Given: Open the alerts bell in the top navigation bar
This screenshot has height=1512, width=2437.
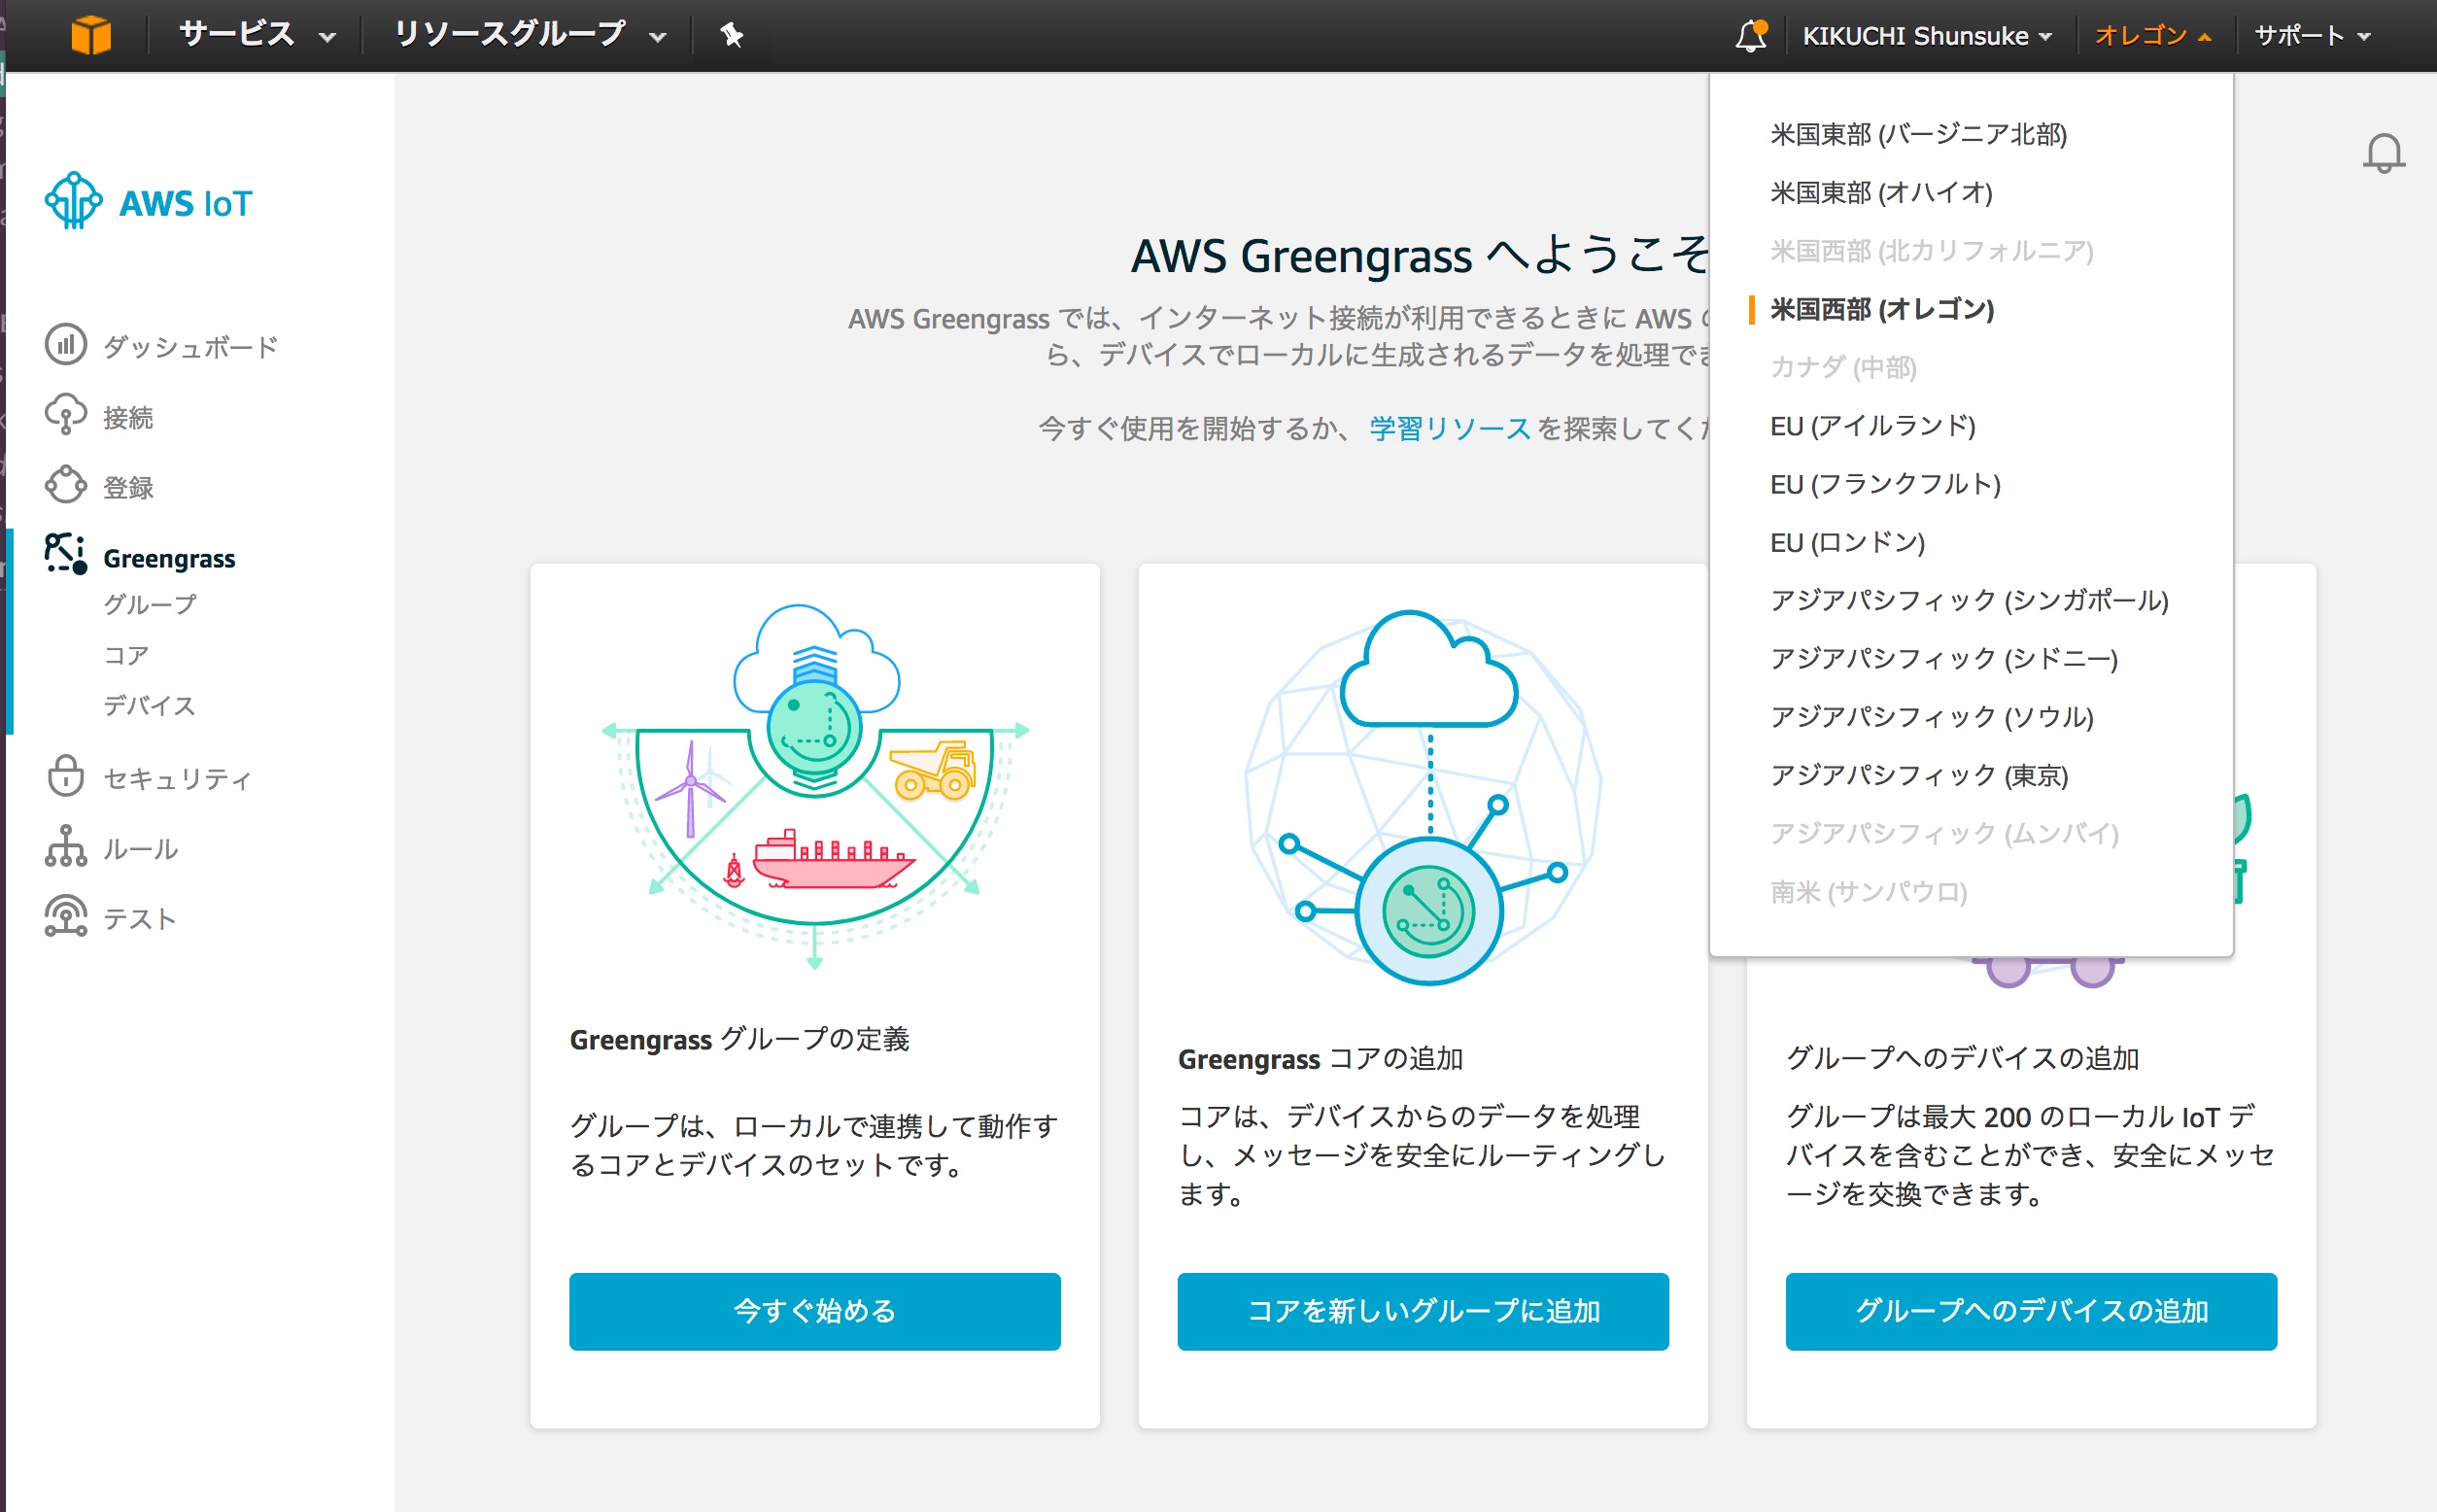Looking at the screenshot, I should pyautogui.click(x=1751, y=35).
